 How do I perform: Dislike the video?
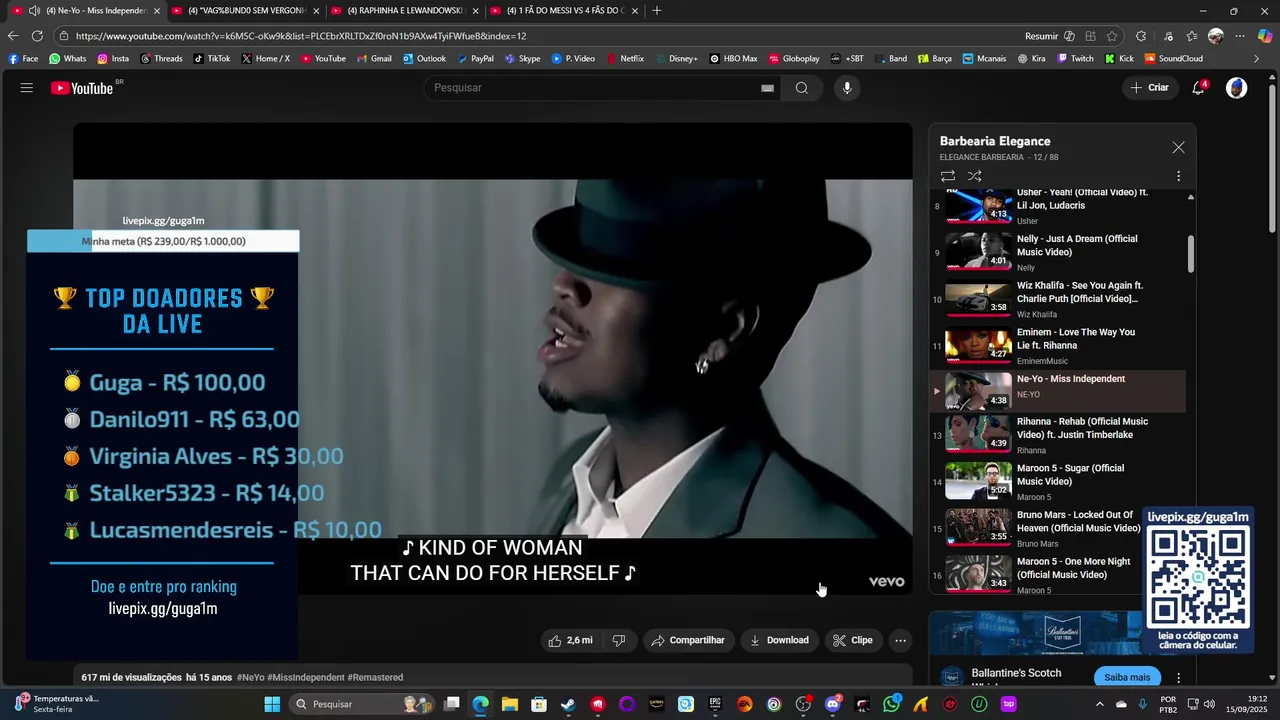point(619,640)
